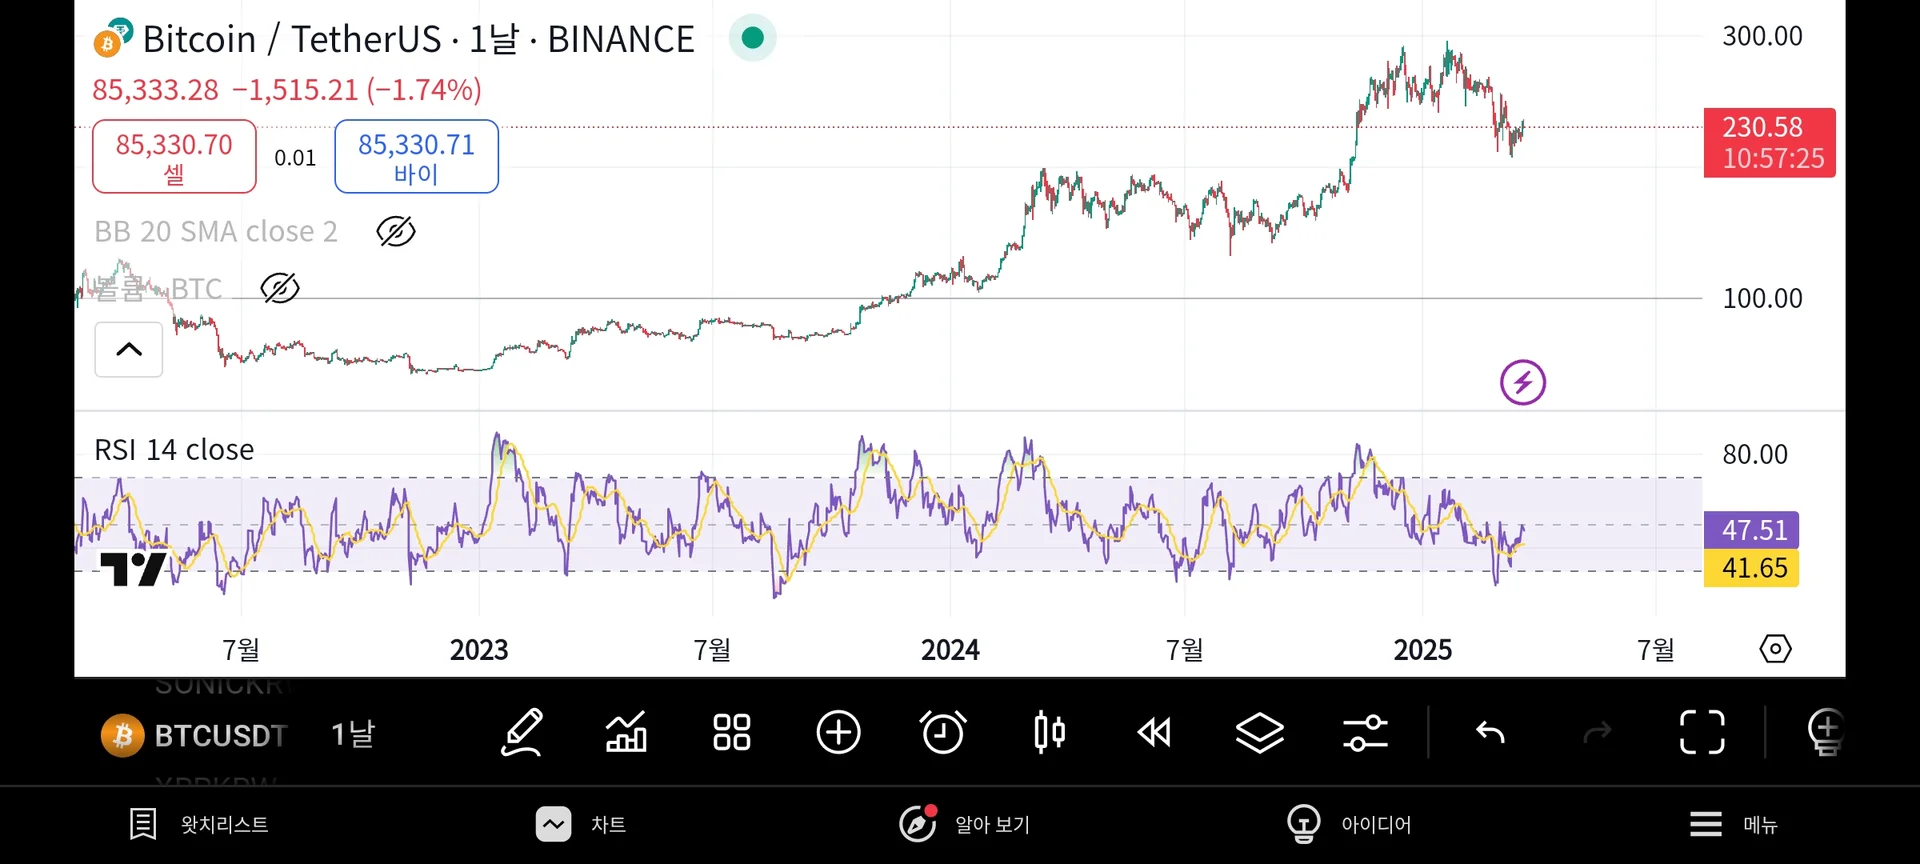
Task: Create an alert with the clock icon
Action: [x=943, y=733]
